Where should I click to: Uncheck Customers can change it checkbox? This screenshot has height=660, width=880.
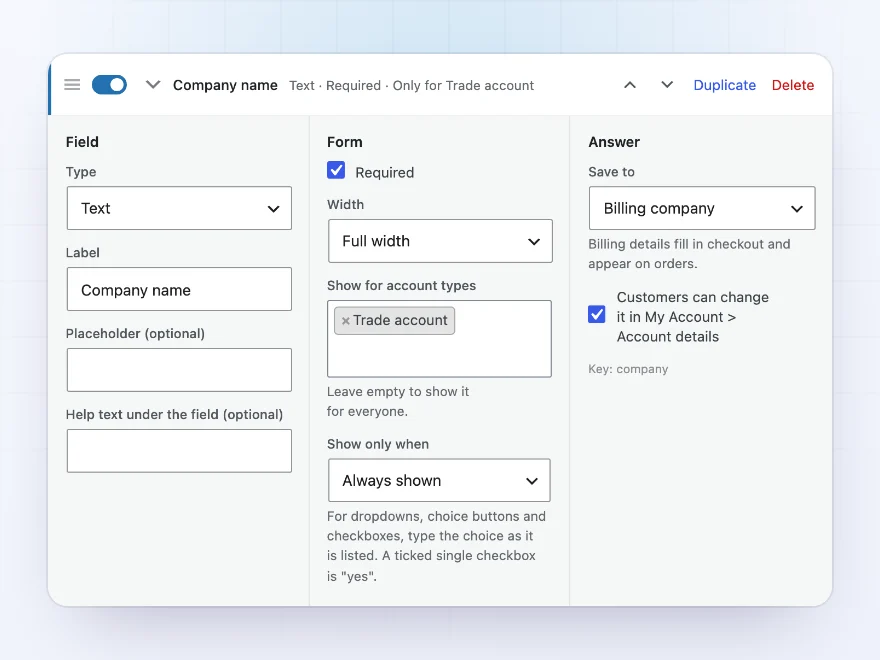pos(597,314)
